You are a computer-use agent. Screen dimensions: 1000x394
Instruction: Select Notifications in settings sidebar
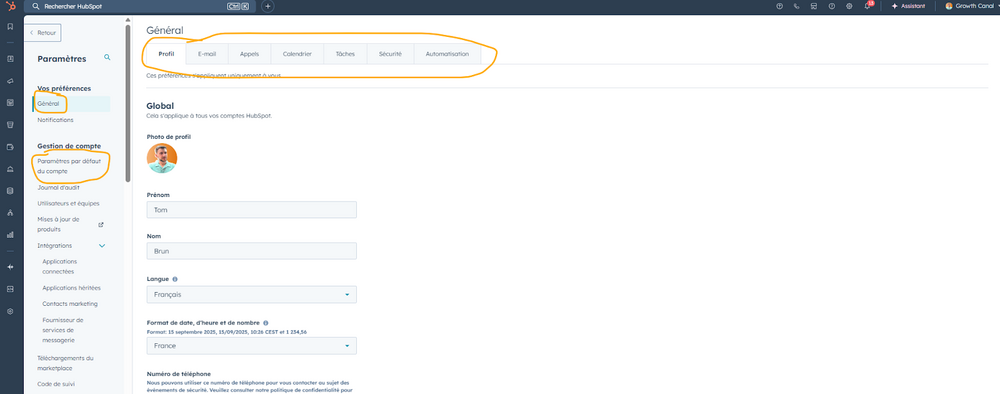pyautogui.click(x=55, y=120)
